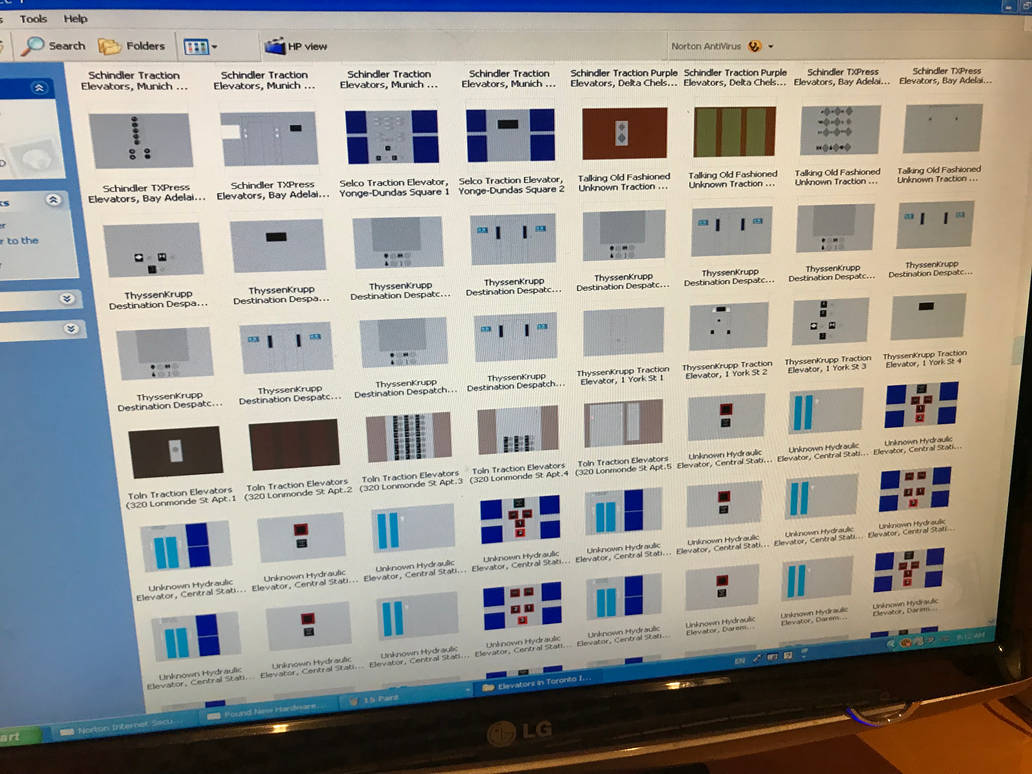Click the 9:12 AM taskbar clock
The width and height of the screenshot is (1032, 774).
[x=970, y=636]
